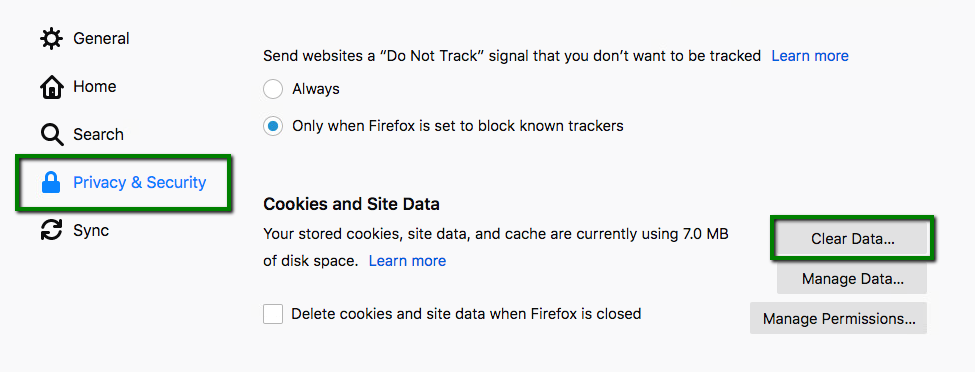Open the Sync settings text label
The image size is (975, 372).
pos(91,231)
